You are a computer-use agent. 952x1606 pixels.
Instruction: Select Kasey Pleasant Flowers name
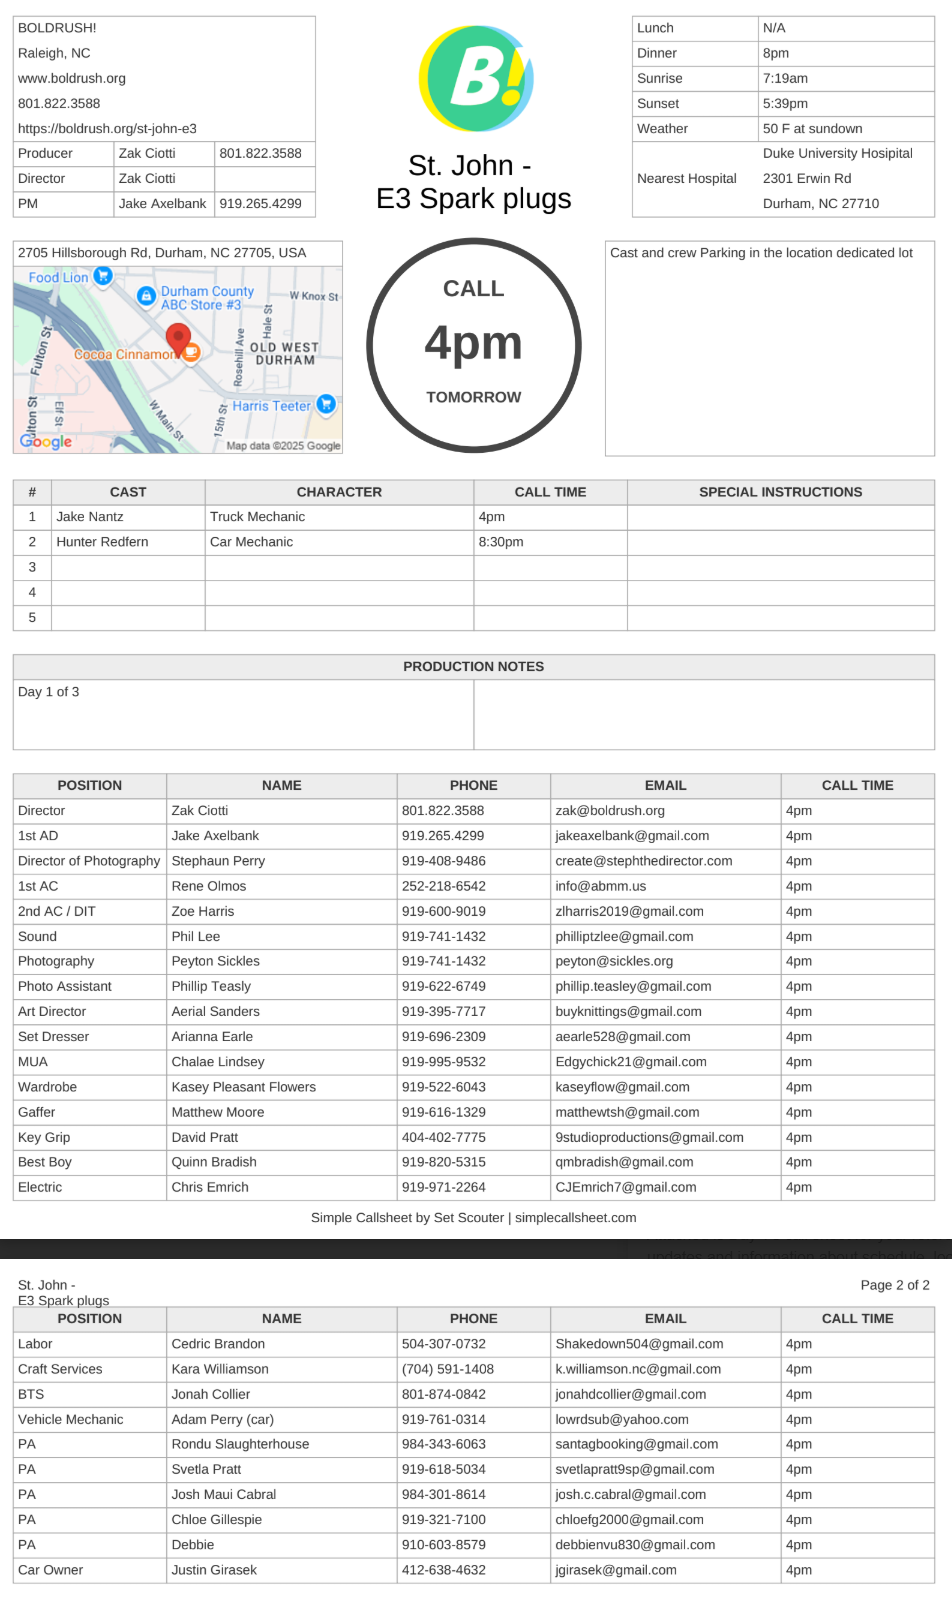pyautogui.click(x=243, y=1086)
